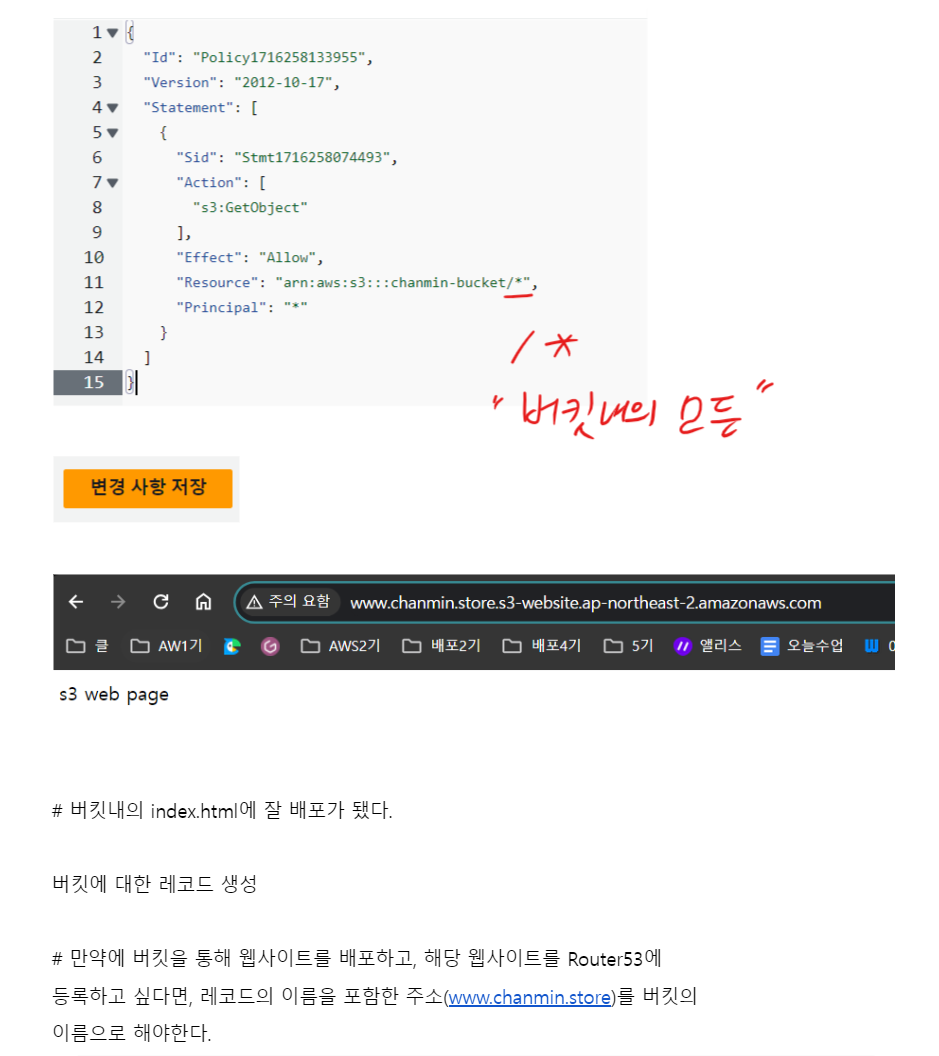Open the 오늘수업 document bookmark
Image resolution: width=939 pixels, height=1056 pixels.
pyautogui.click(x=802, y=646)
